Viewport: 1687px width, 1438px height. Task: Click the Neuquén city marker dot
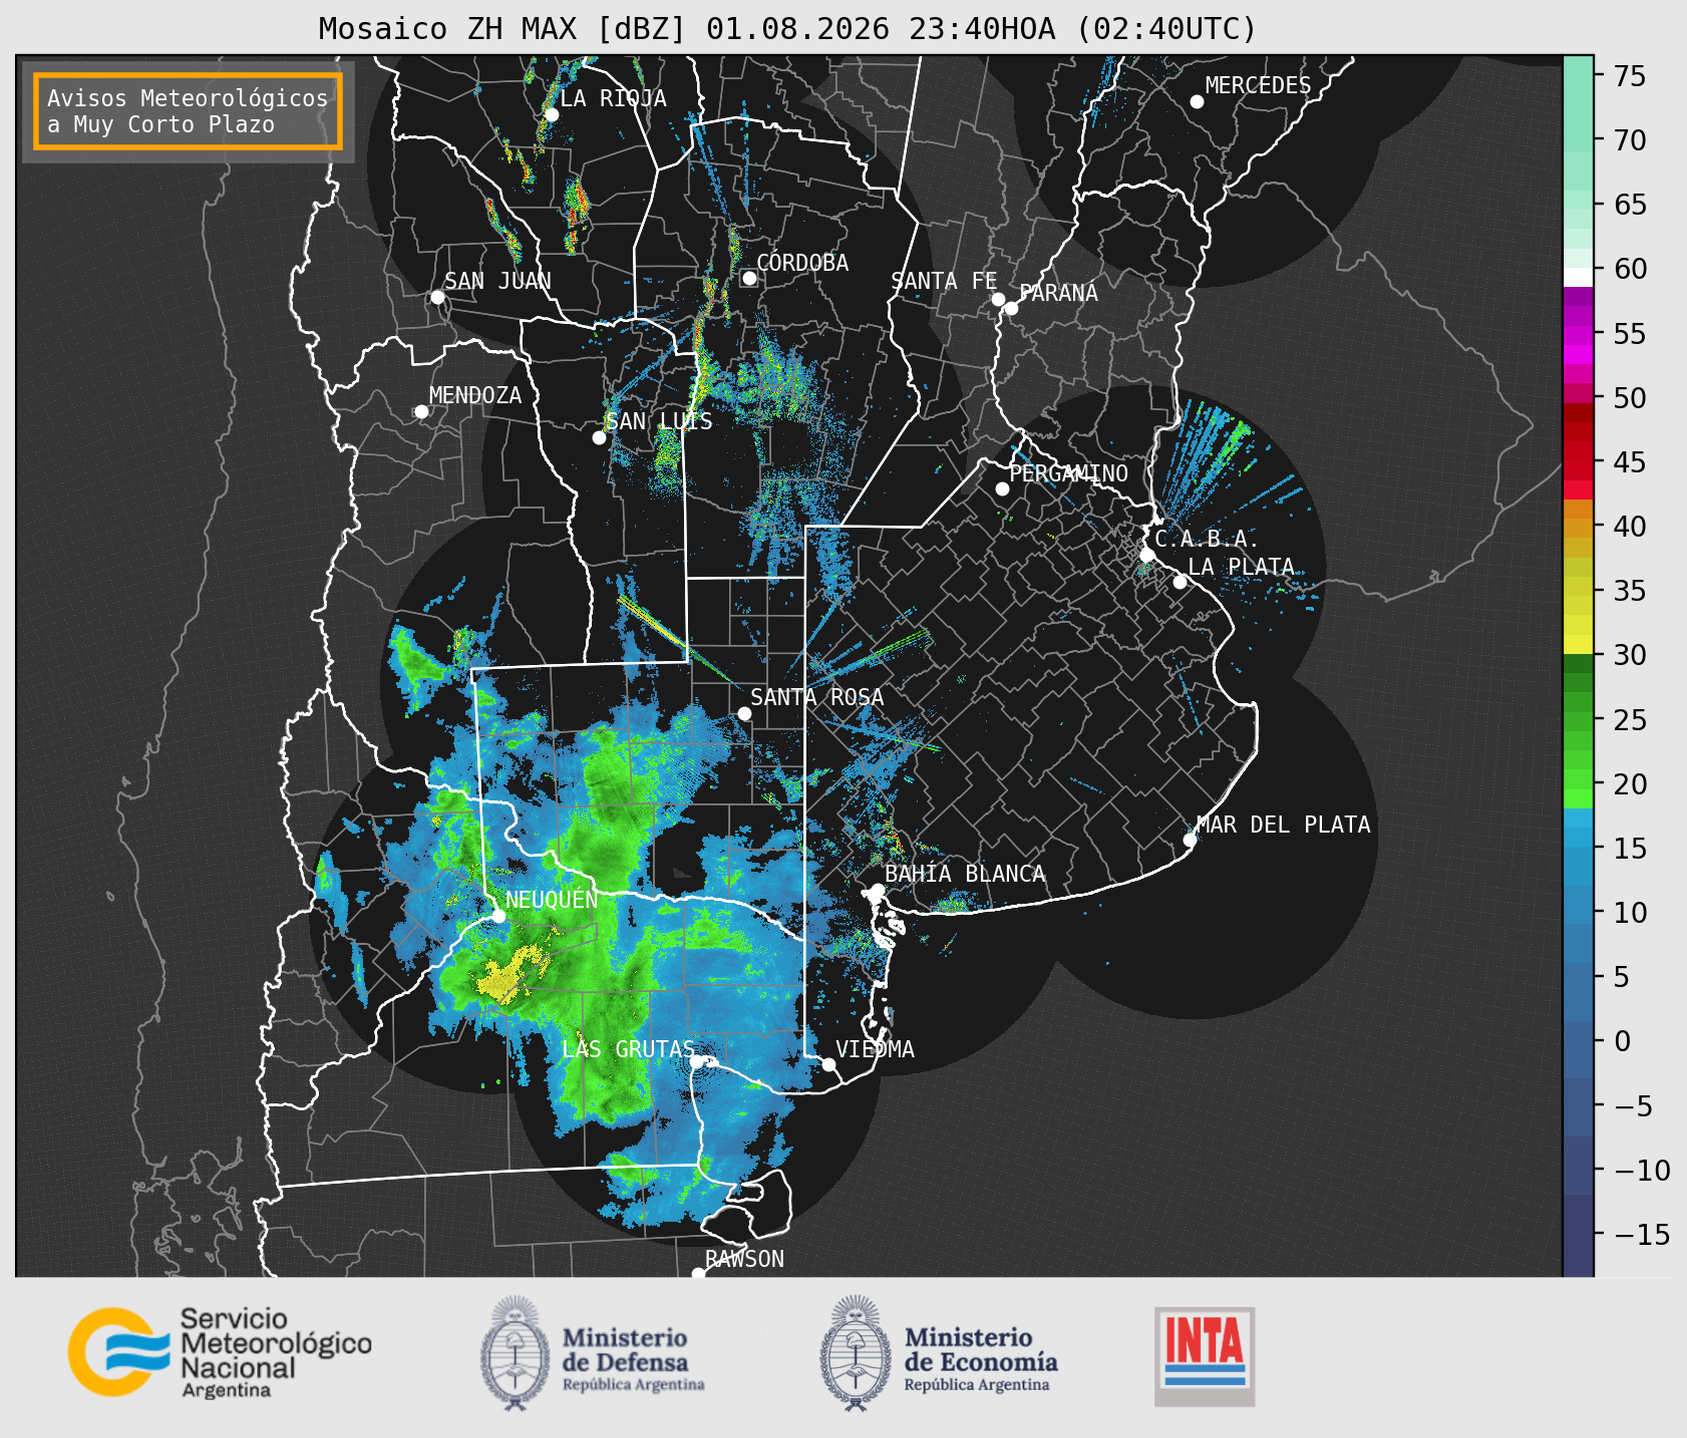pos(498,916)
